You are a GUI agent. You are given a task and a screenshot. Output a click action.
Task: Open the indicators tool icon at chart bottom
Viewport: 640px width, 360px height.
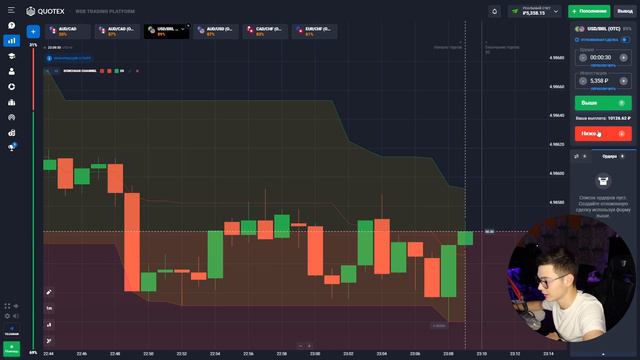pyautogui.click(x=49, y=340)
